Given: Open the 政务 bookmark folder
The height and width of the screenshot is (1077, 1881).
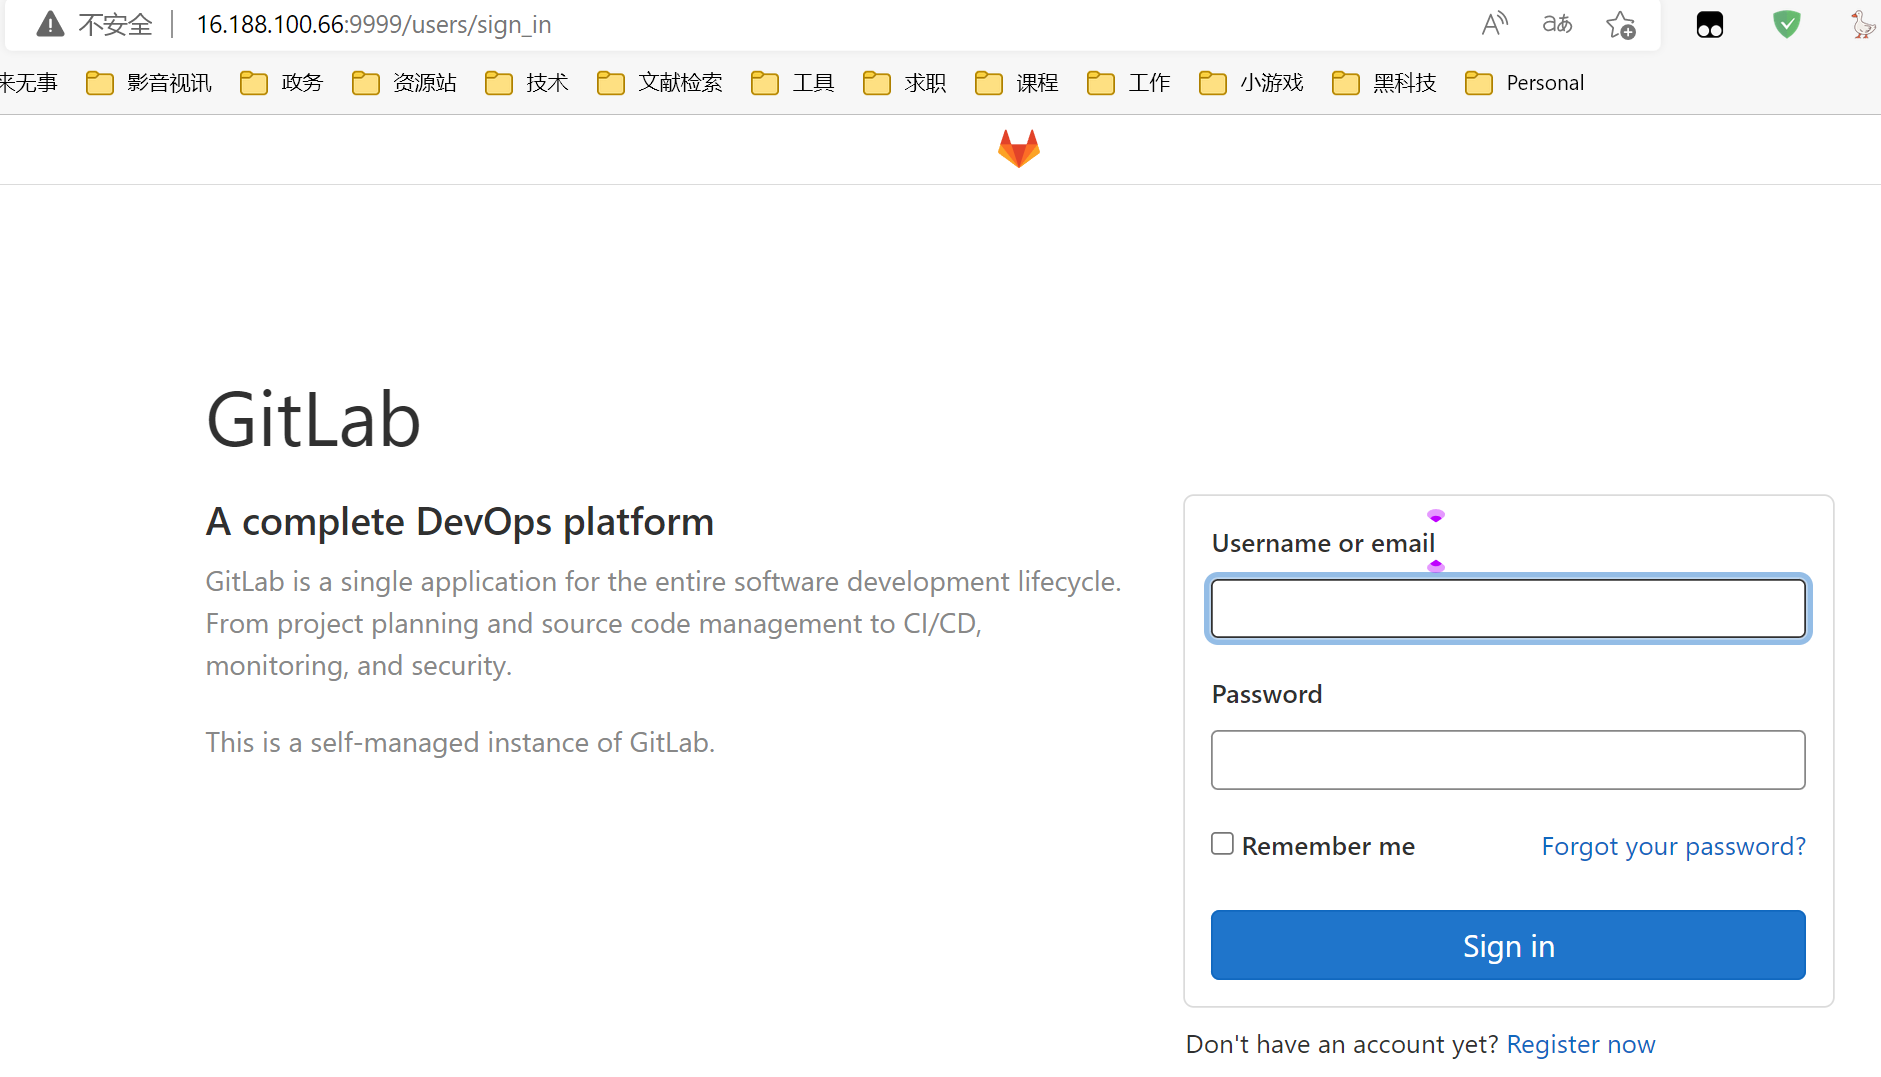Looking at the screenshot, I should pos(282,83).
